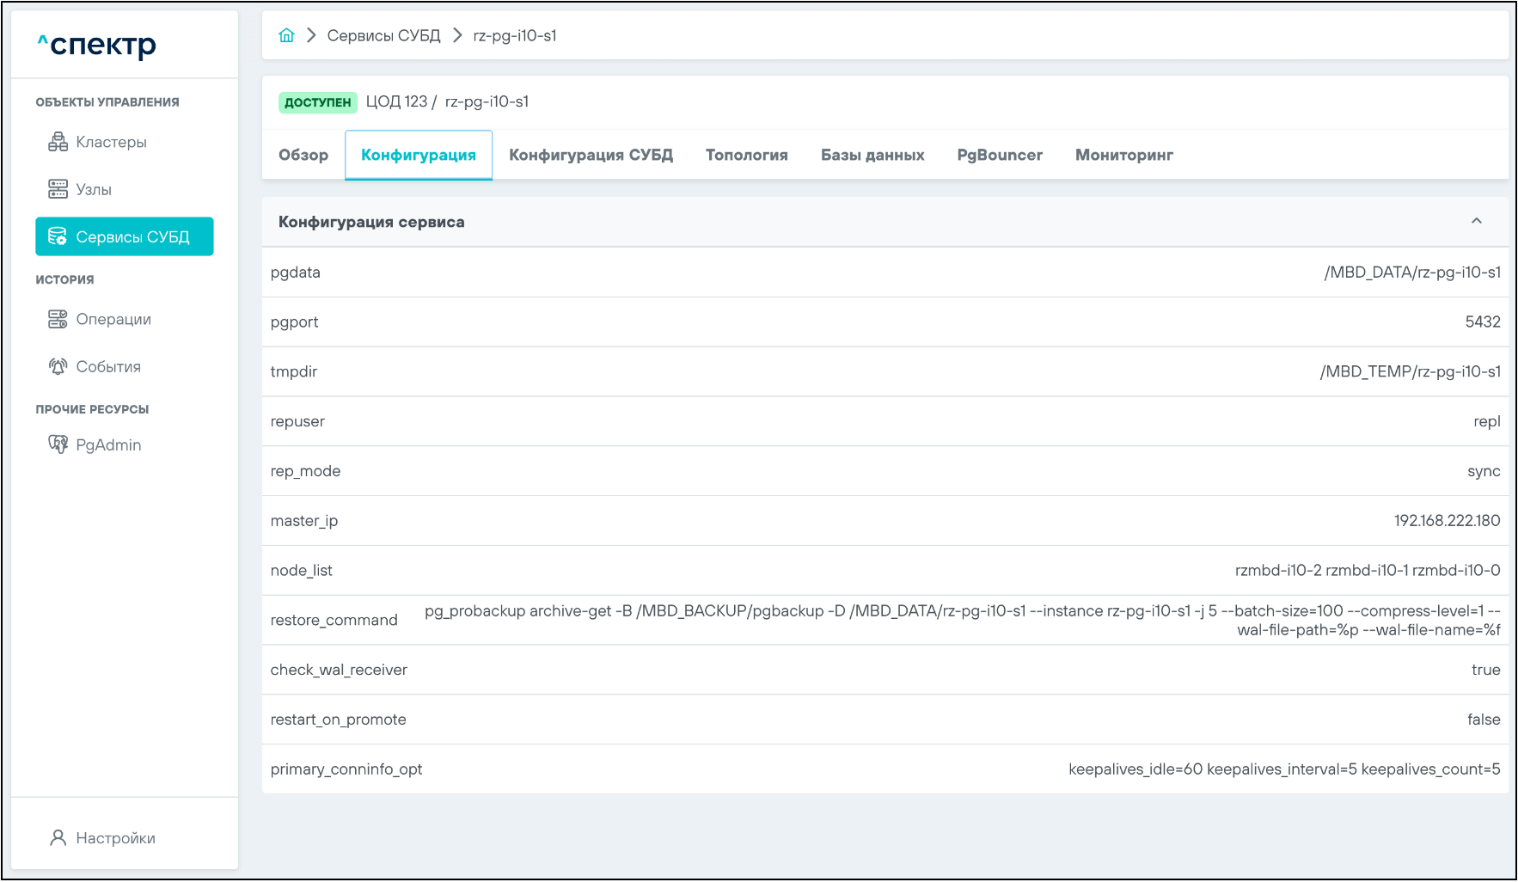Click the rz-pg-i10-s1 breadcrumb item

pyautogui.click(x=515, y=36)
